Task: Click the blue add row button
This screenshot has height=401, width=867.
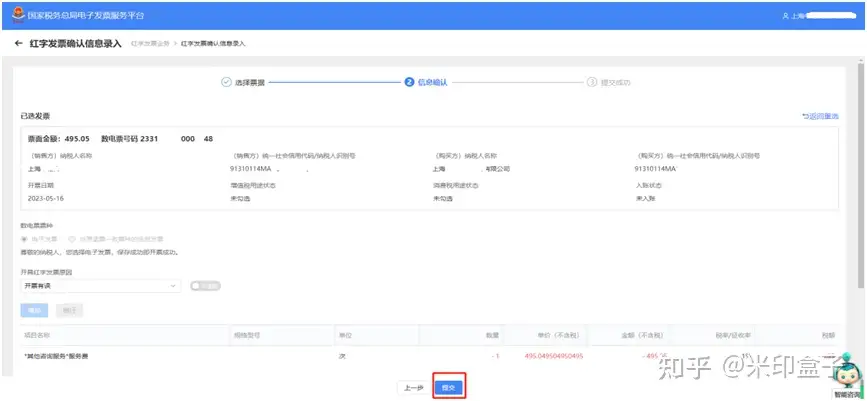Action: coord(34,310)
